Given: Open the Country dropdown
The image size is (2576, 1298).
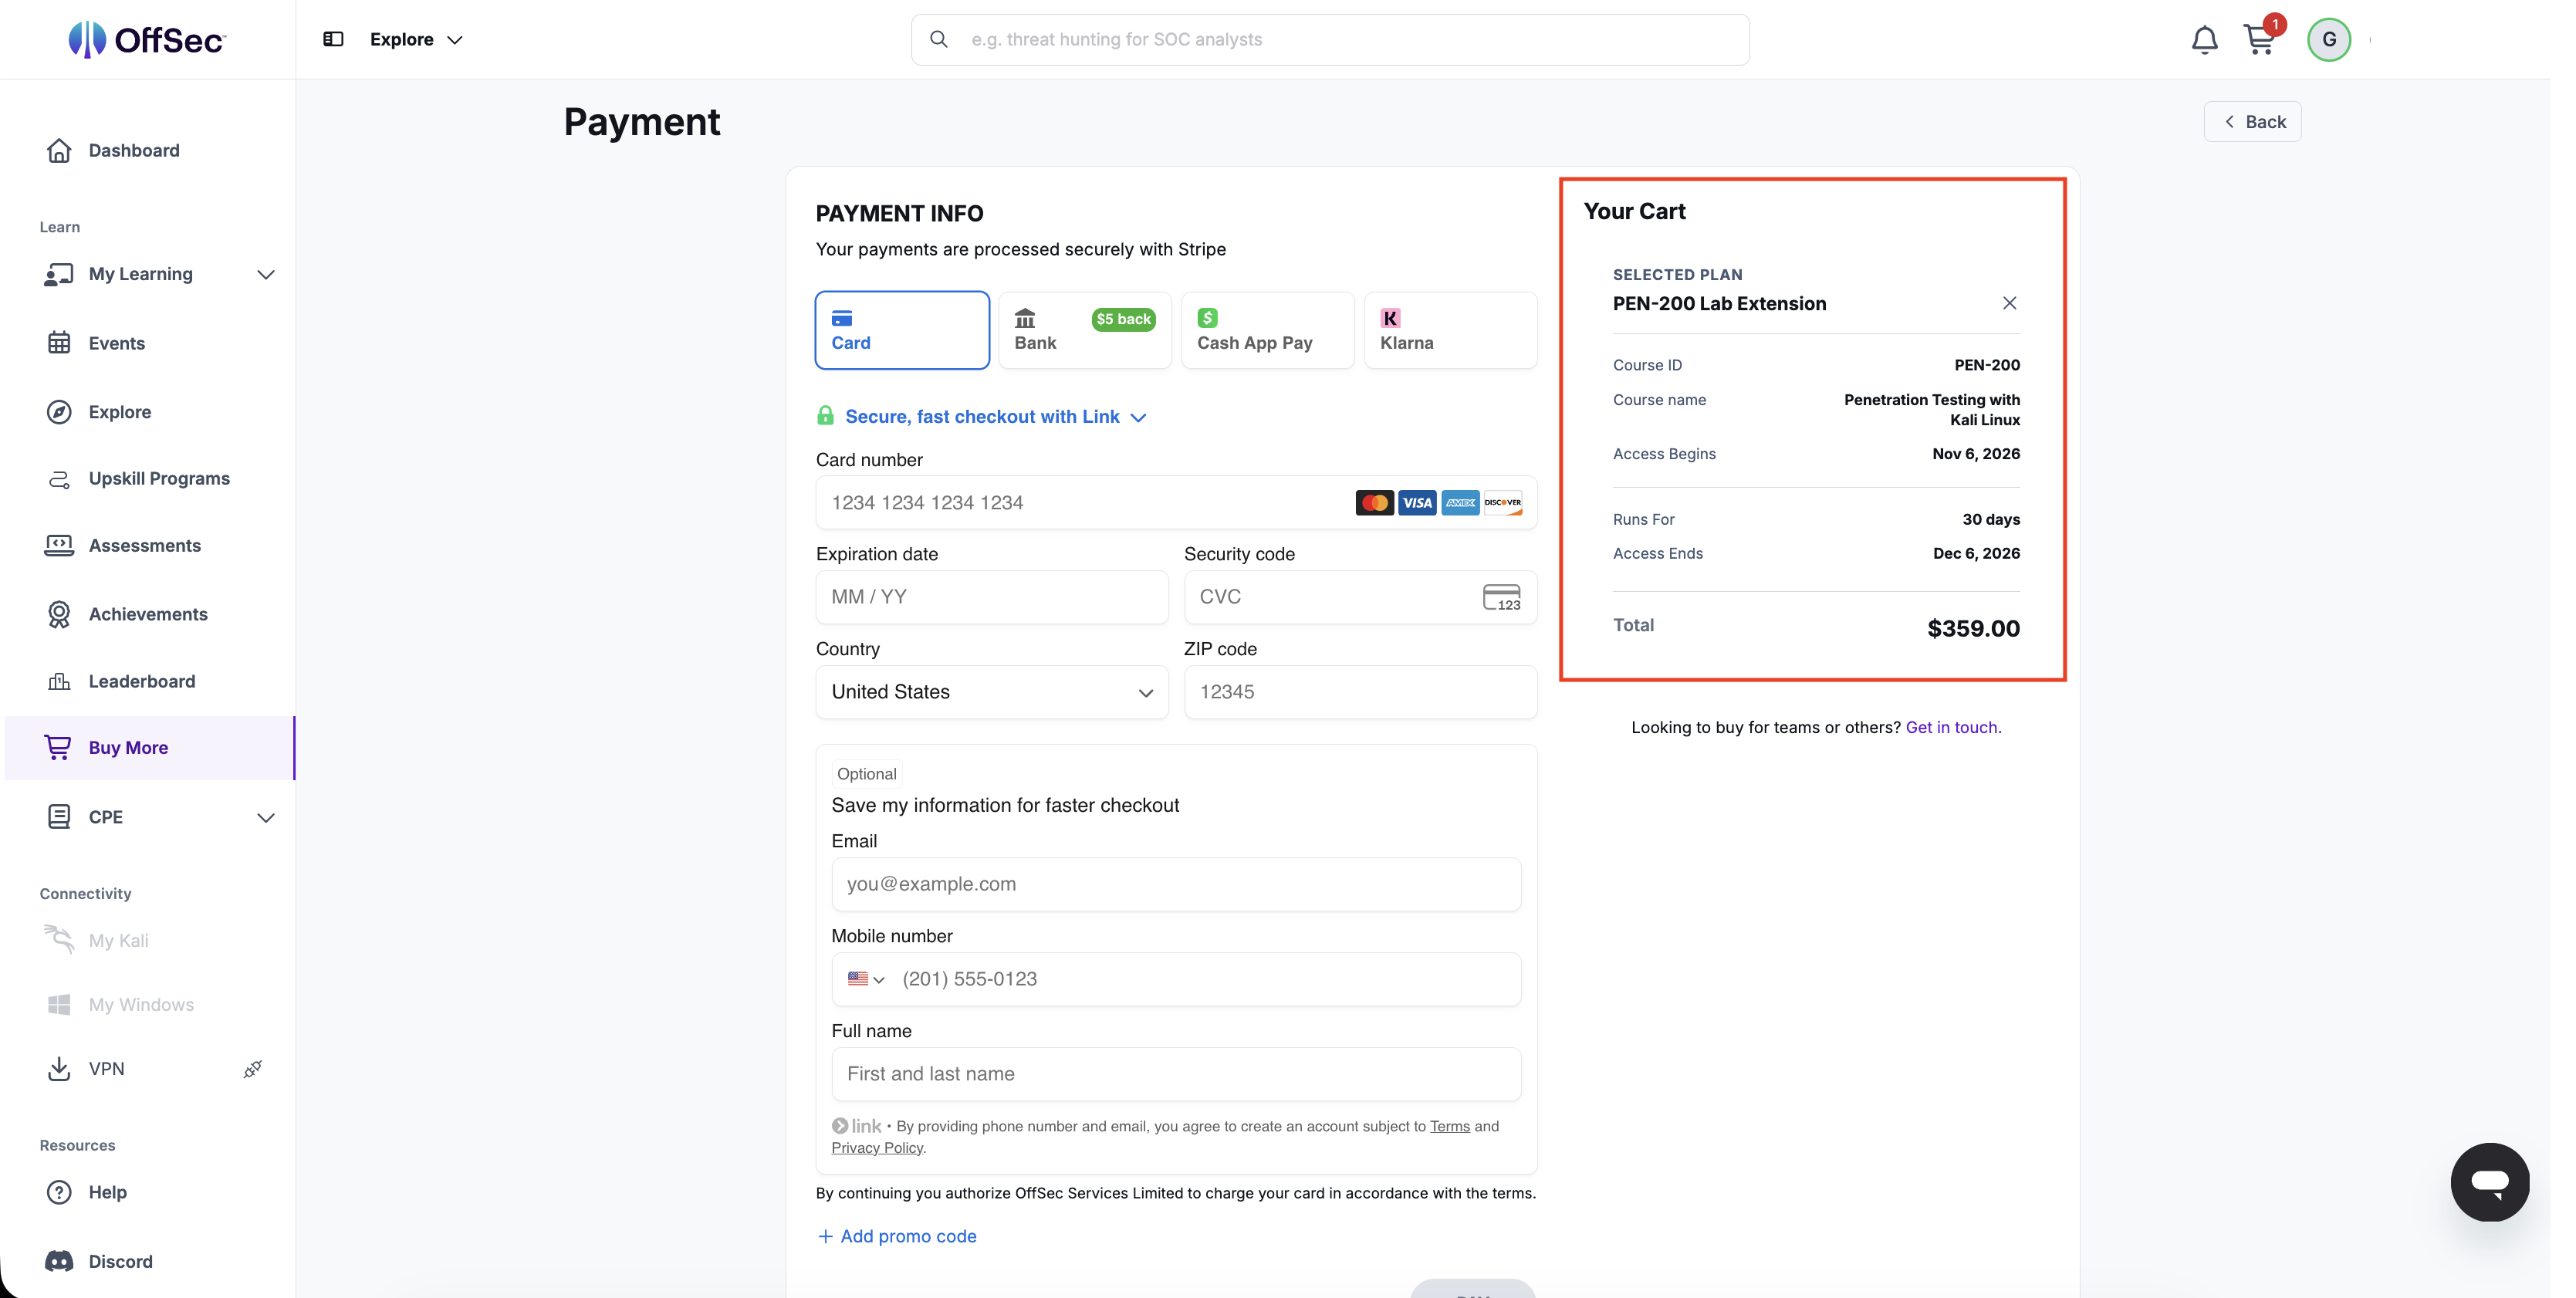Looking at the screenshot, I should click(x=992, y=692).
